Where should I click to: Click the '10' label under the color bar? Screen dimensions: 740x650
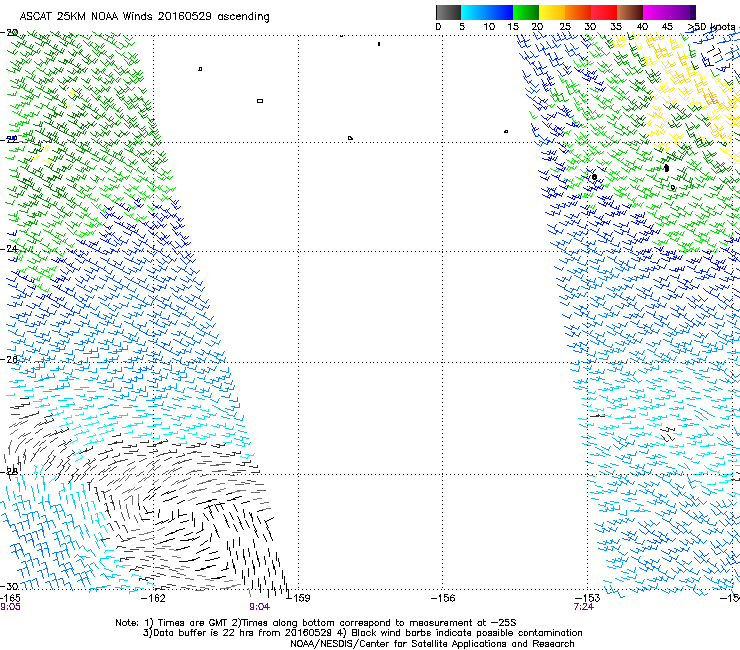(489, 27)
